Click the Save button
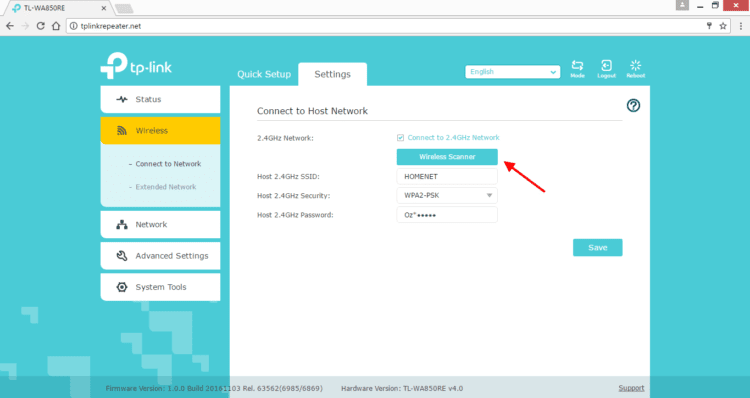The height and width of the screenshot is (398, 750). click(597, 247)
